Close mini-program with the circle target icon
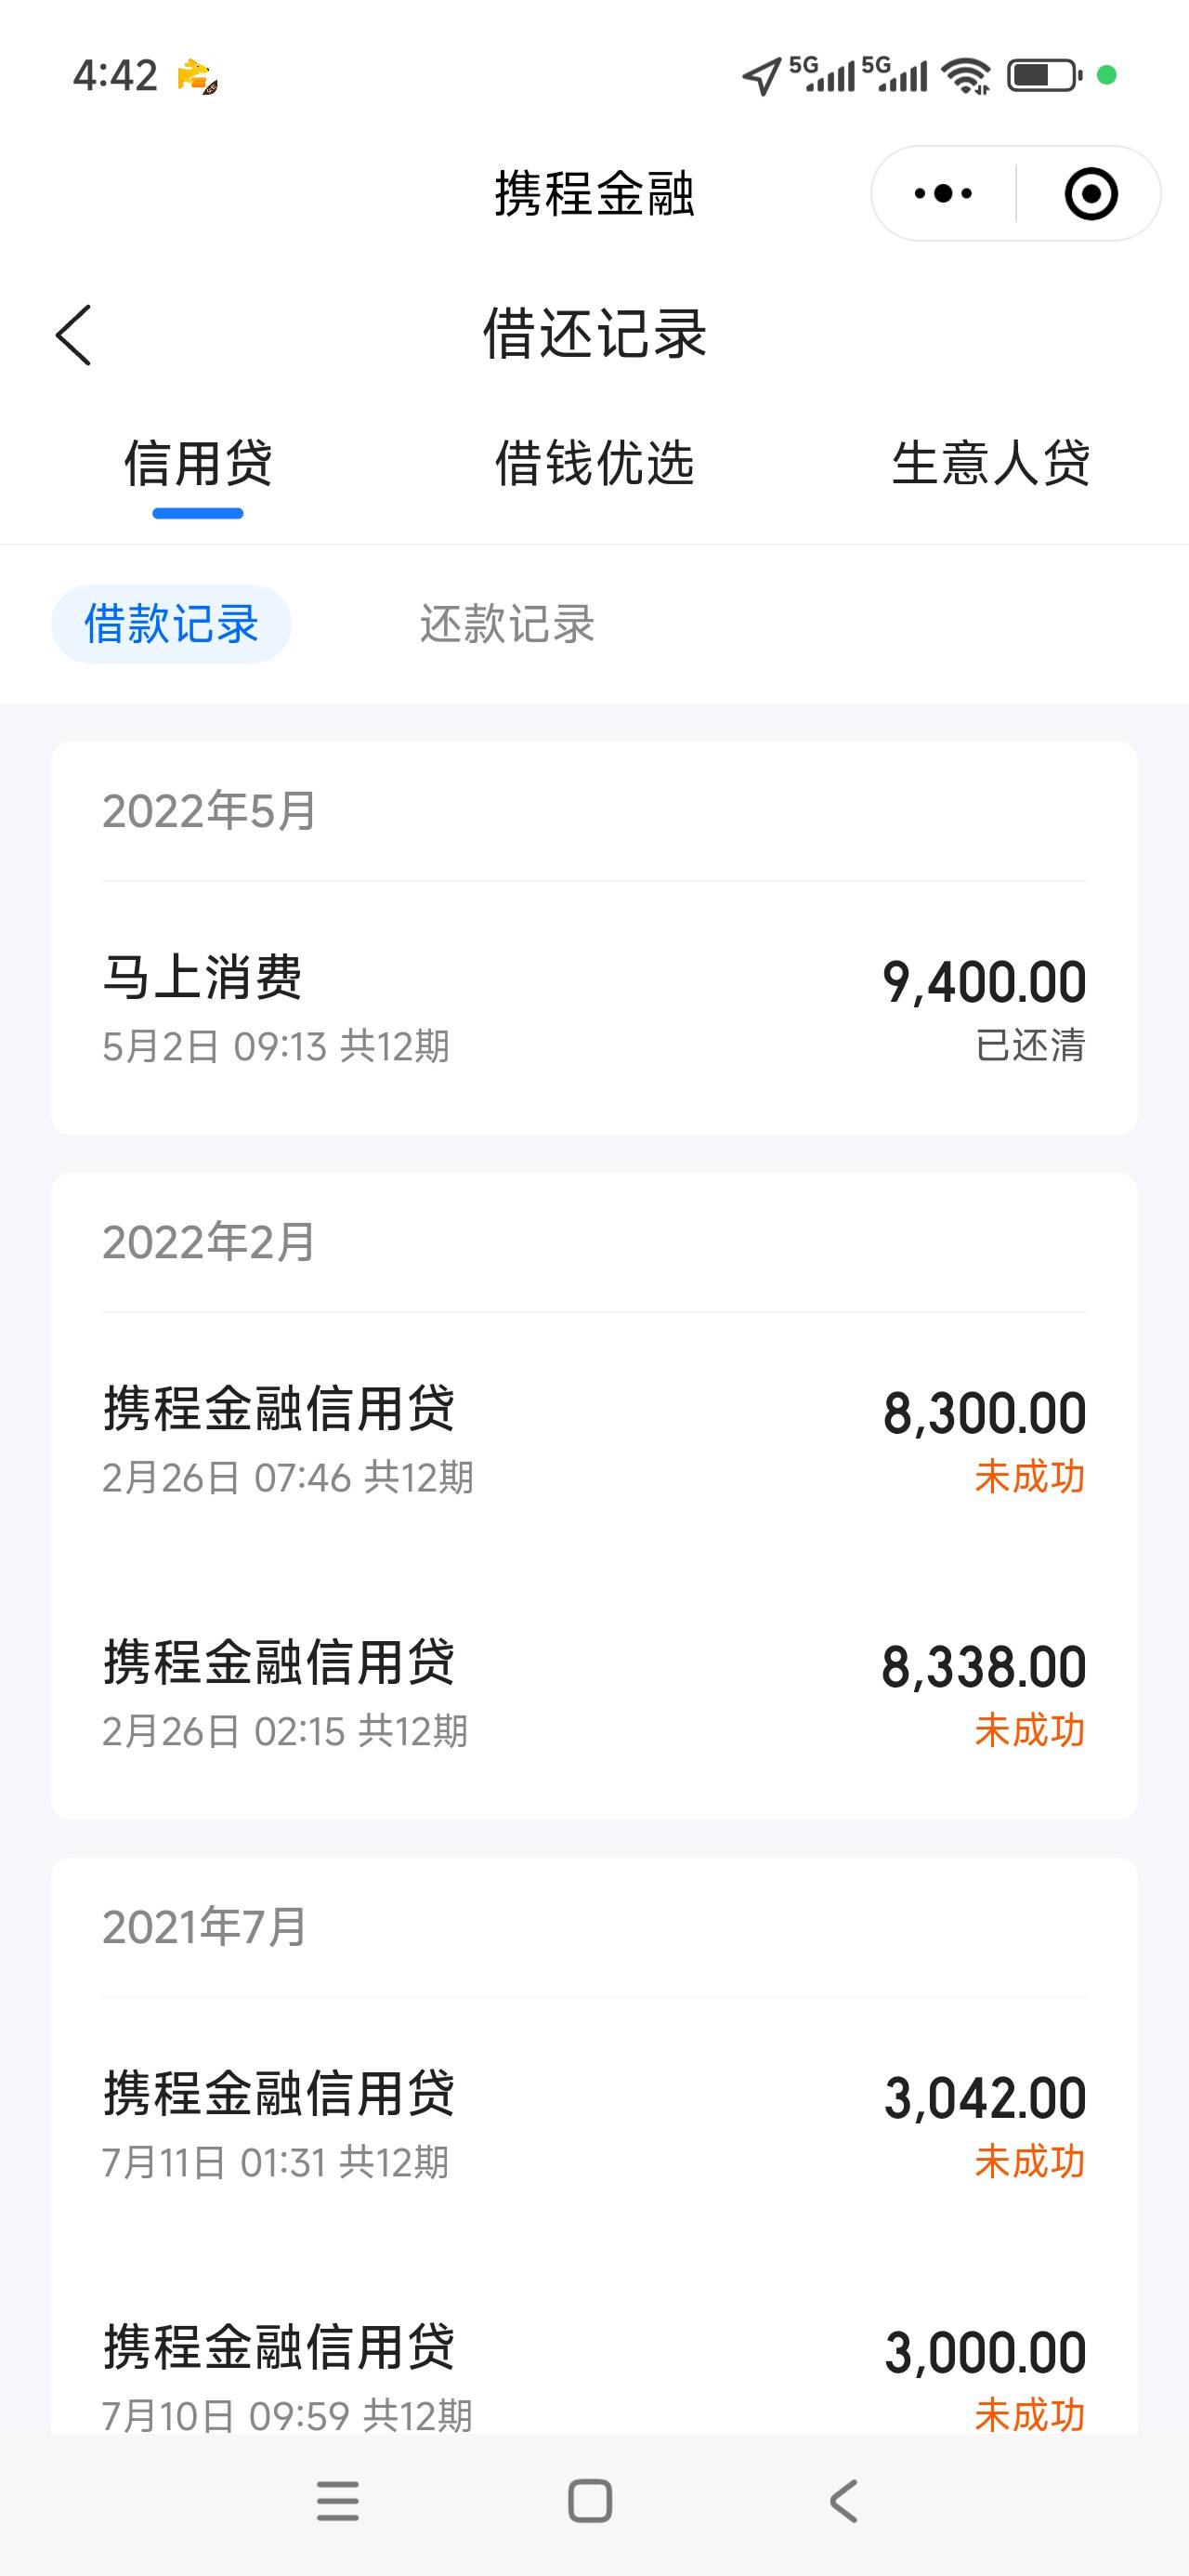Screen dimensions: 1189x2576 (x=1090, y=193)
